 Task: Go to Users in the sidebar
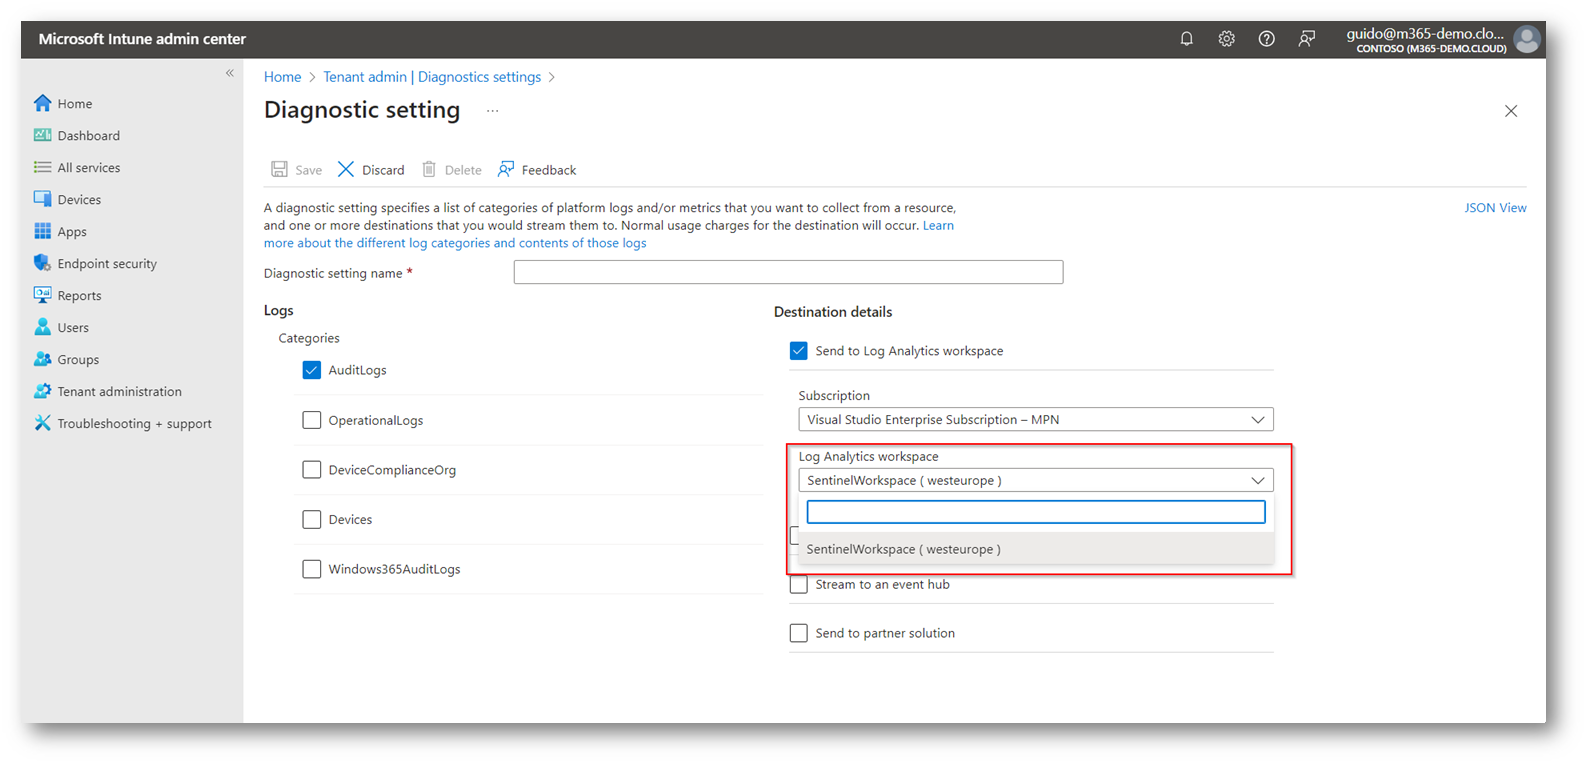coord(73,327)
